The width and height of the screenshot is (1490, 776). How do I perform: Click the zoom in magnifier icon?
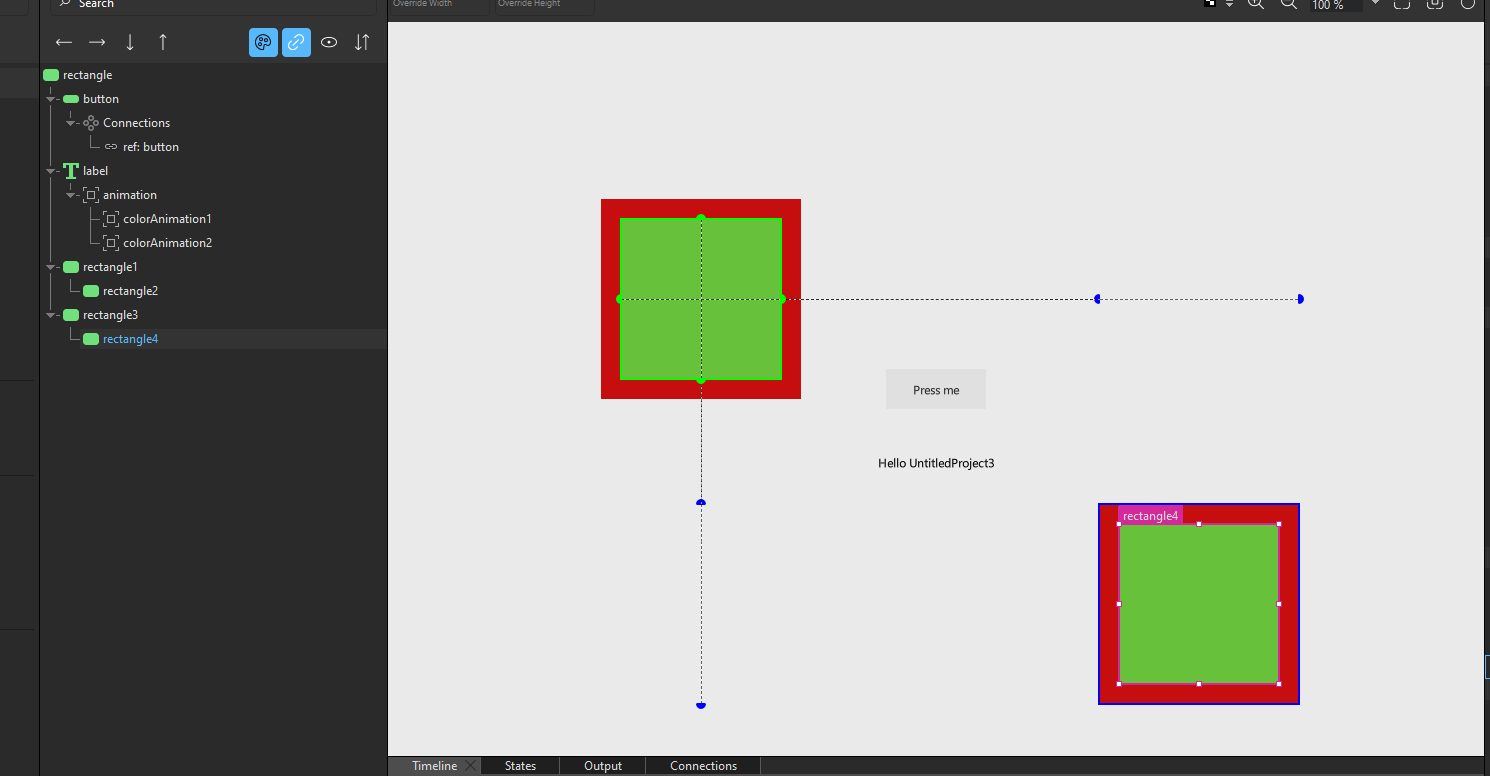click(1258, 4)
